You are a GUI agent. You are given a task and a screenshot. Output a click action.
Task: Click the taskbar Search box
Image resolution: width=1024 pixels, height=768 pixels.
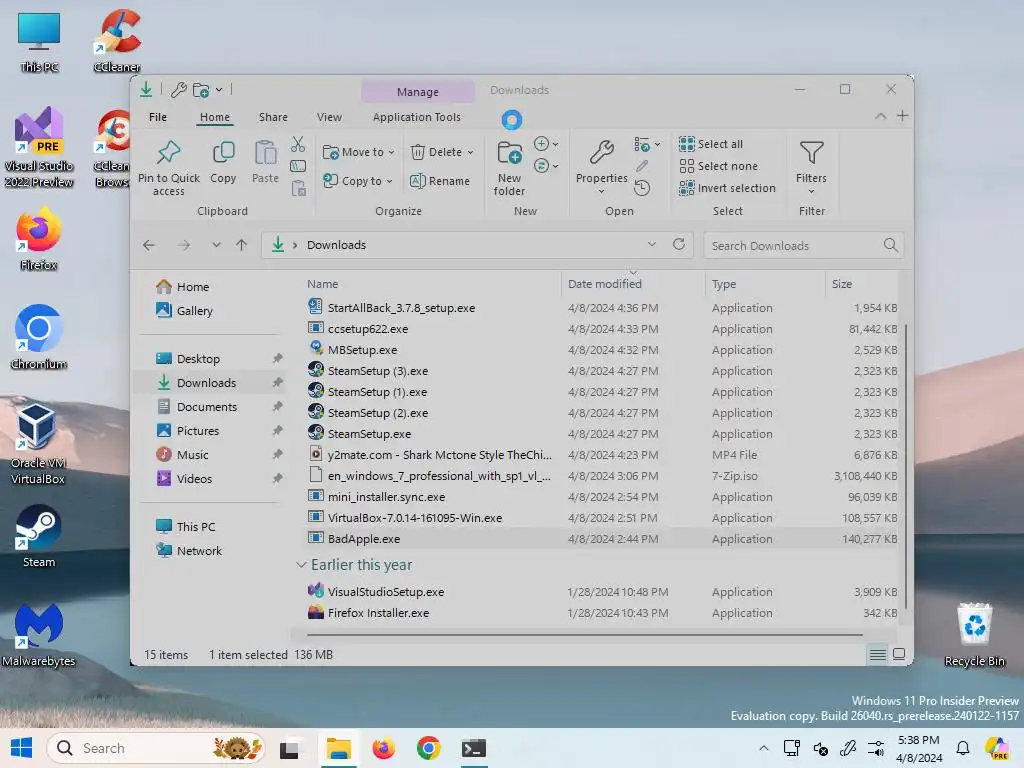pos(155,748)
